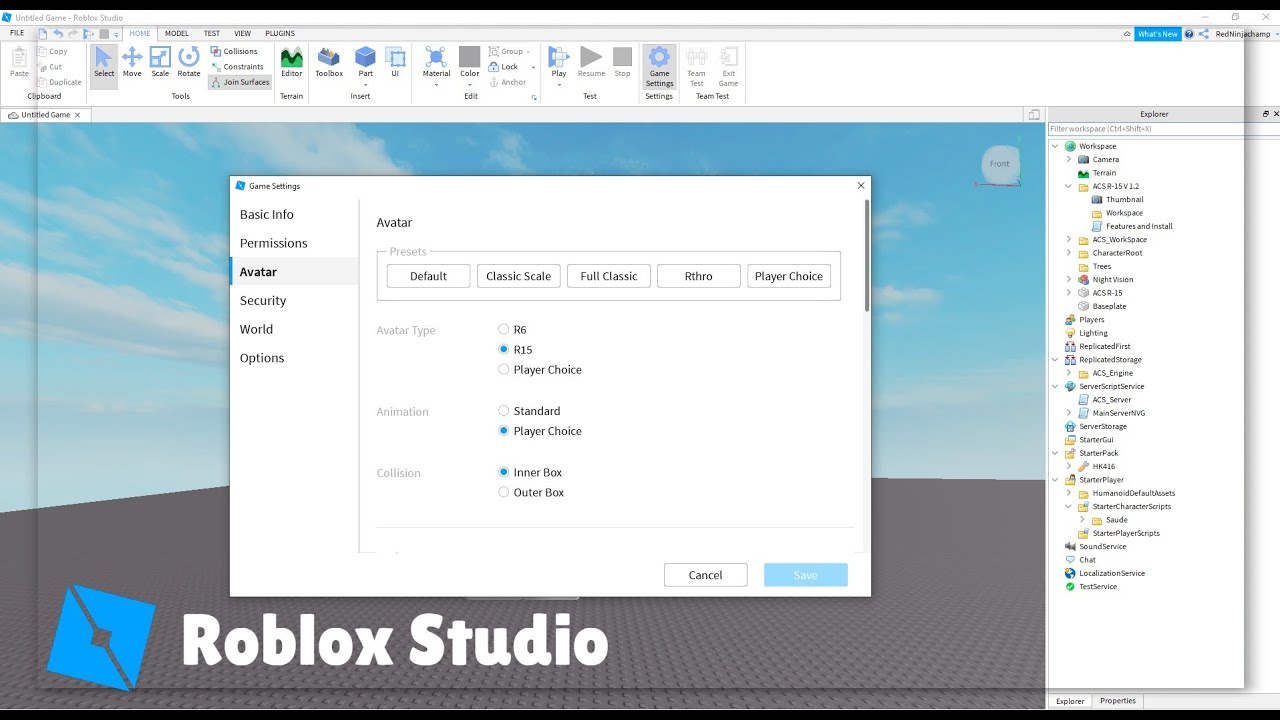Click the Lock tool
This screenshot has height=720, width=1280.
[504, 67]
